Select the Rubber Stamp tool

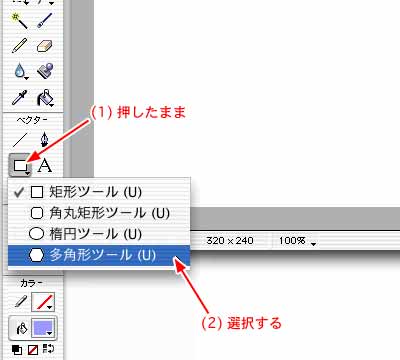pos(45,71)
